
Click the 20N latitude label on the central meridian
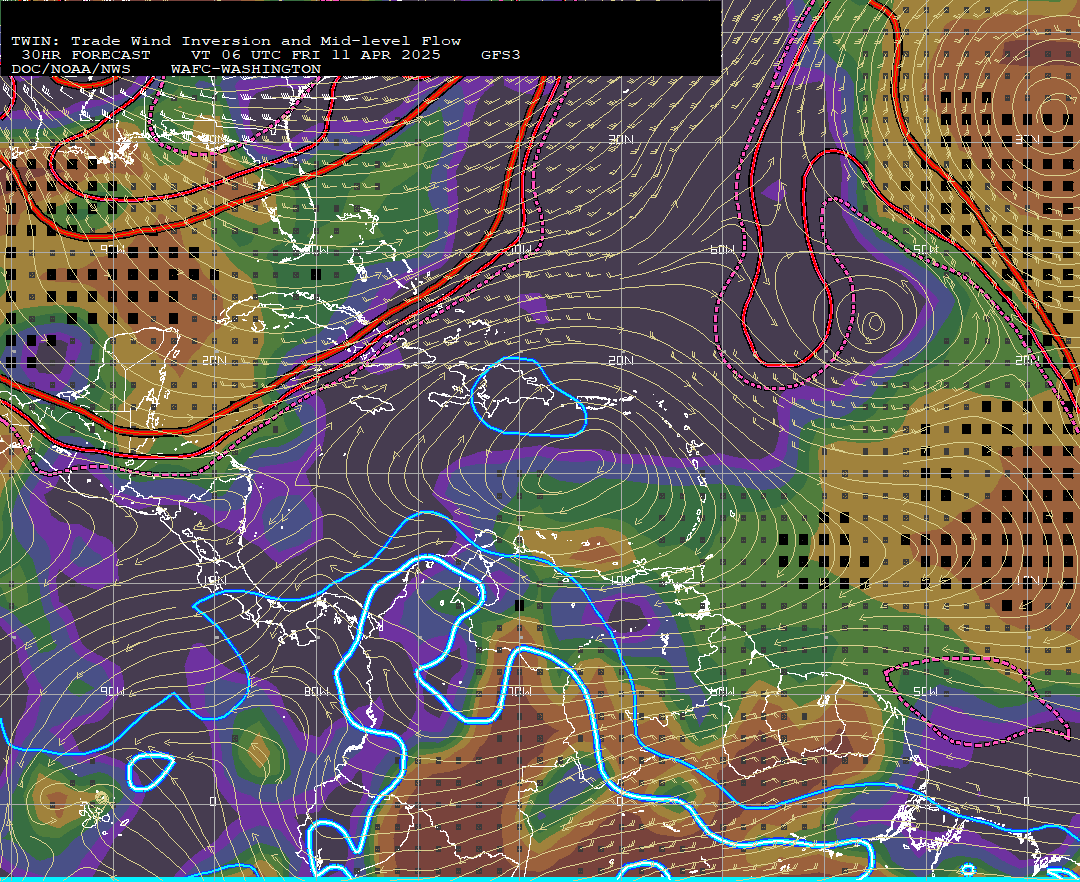(621, 360)
